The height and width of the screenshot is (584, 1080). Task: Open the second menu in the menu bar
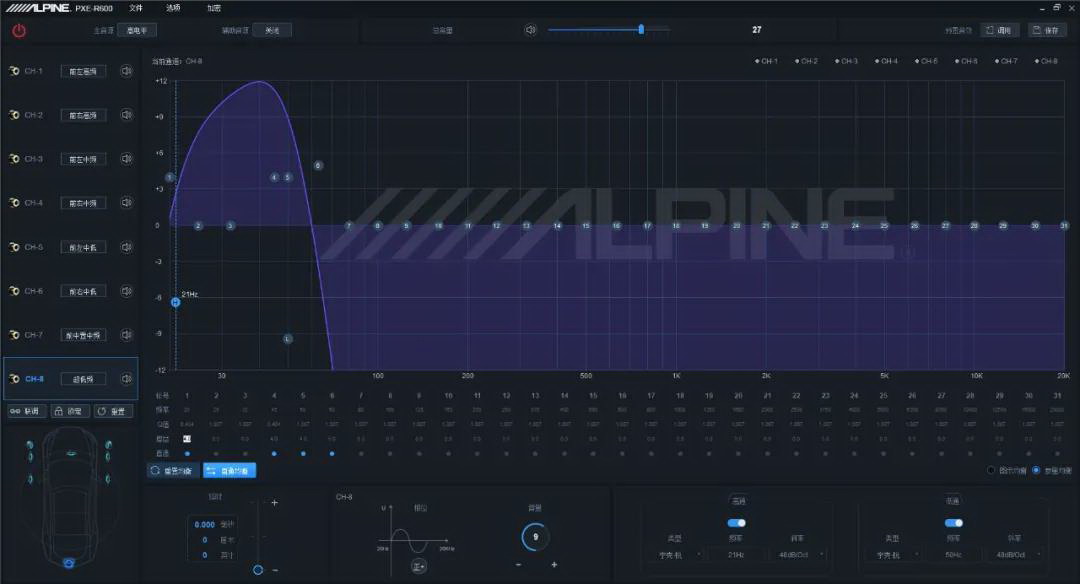(x=173, y=8)
